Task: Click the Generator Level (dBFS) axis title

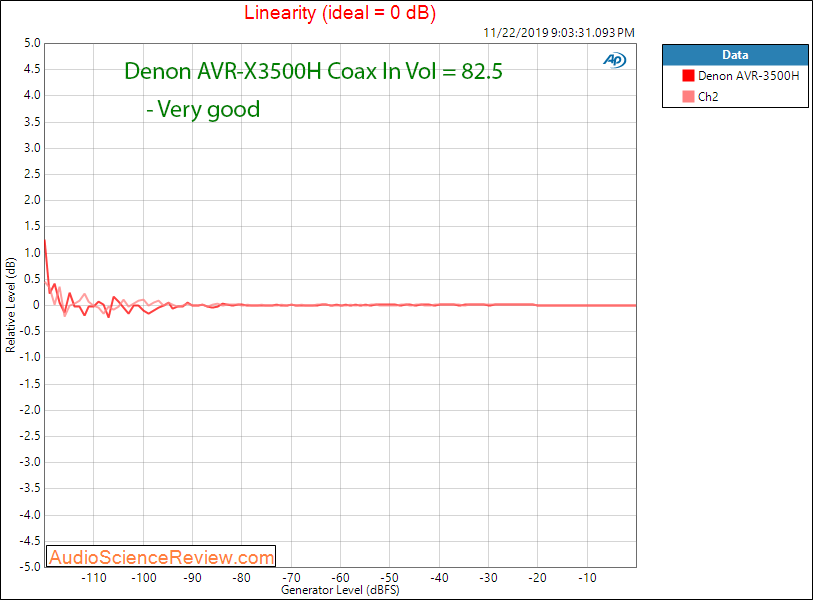Action: [x=340, y=590]
